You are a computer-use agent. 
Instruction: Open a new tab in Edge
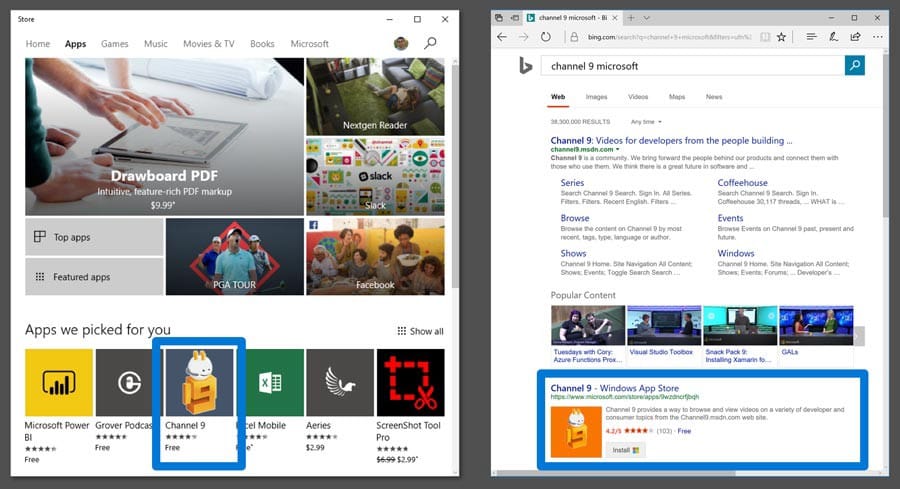[x=631, y=18]
